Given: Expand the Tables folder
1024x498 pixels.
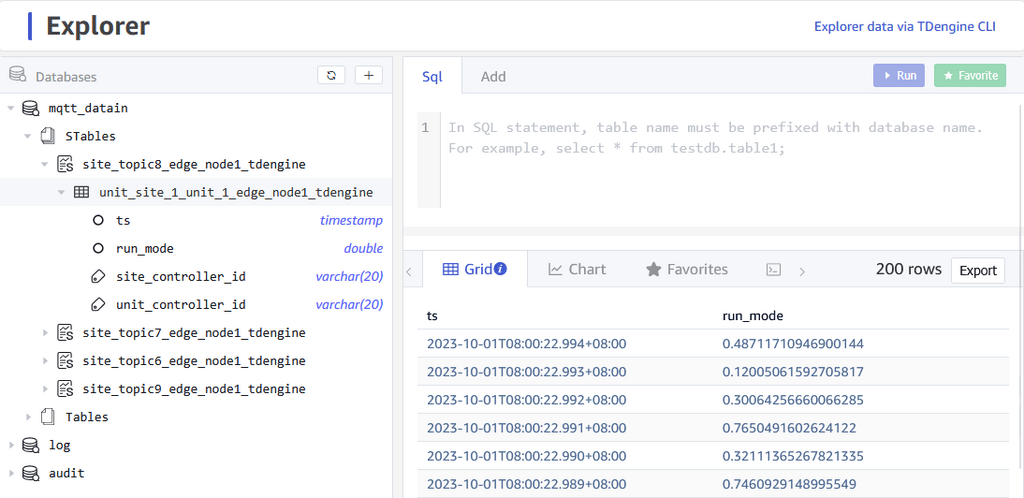Looking at the screenshot, I should pos(29,417).
